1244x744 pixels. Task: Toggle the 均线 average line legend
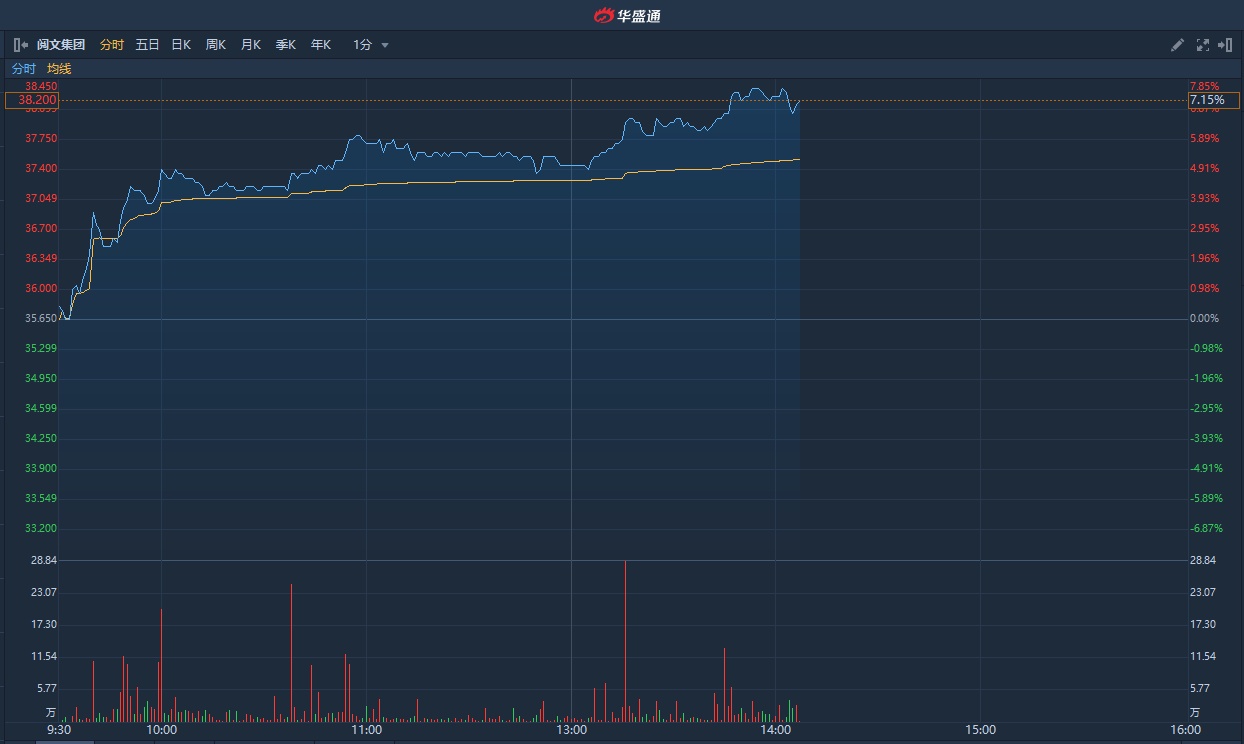coord(59,69)
